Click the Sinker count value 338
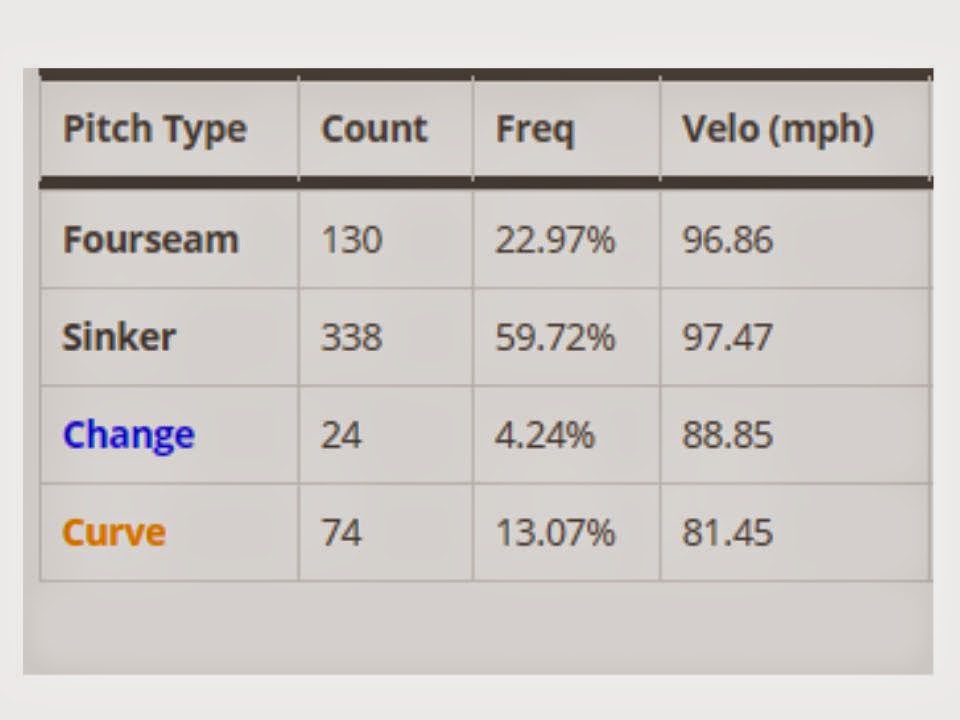This screenshot has width=960, height=720. [352, 337]
